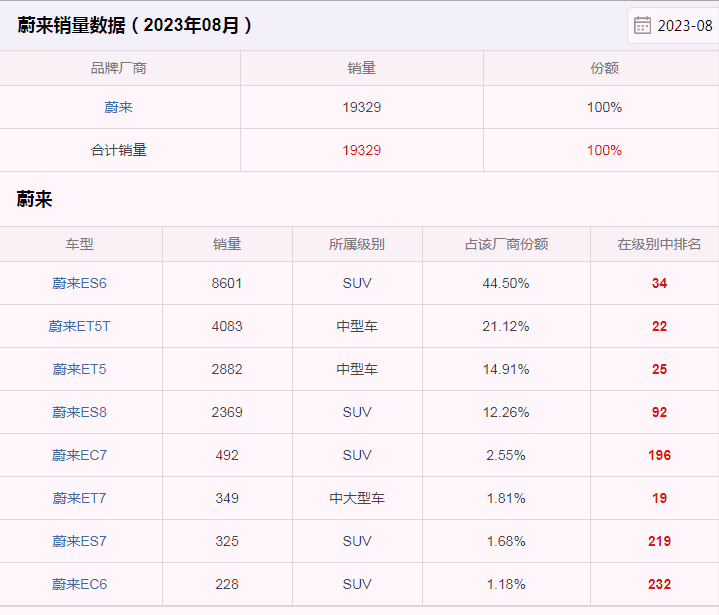Open the 蔚来EC6 model link

pos(79,584)
